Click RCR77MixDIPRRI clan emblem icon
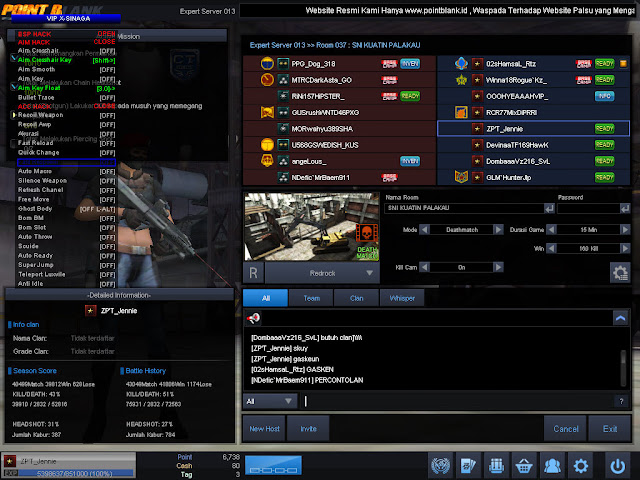Viewport: 640px width, 480px height. point(461,112)
